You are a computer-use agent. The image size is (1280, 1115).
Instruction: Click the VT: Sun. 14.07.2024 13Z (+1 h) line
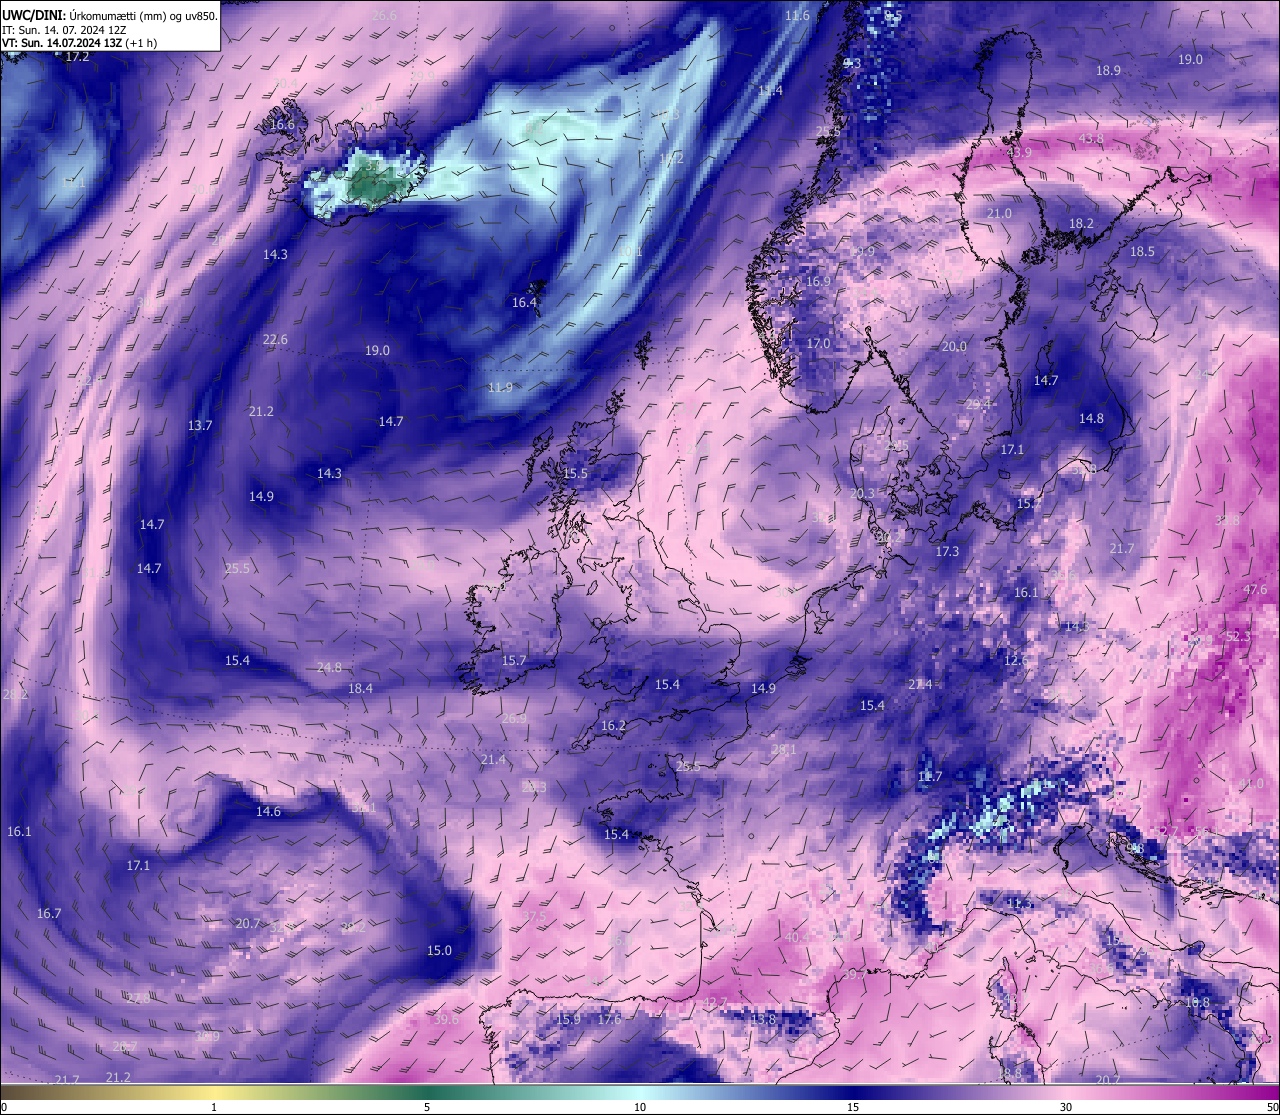[x=79, y=43]
